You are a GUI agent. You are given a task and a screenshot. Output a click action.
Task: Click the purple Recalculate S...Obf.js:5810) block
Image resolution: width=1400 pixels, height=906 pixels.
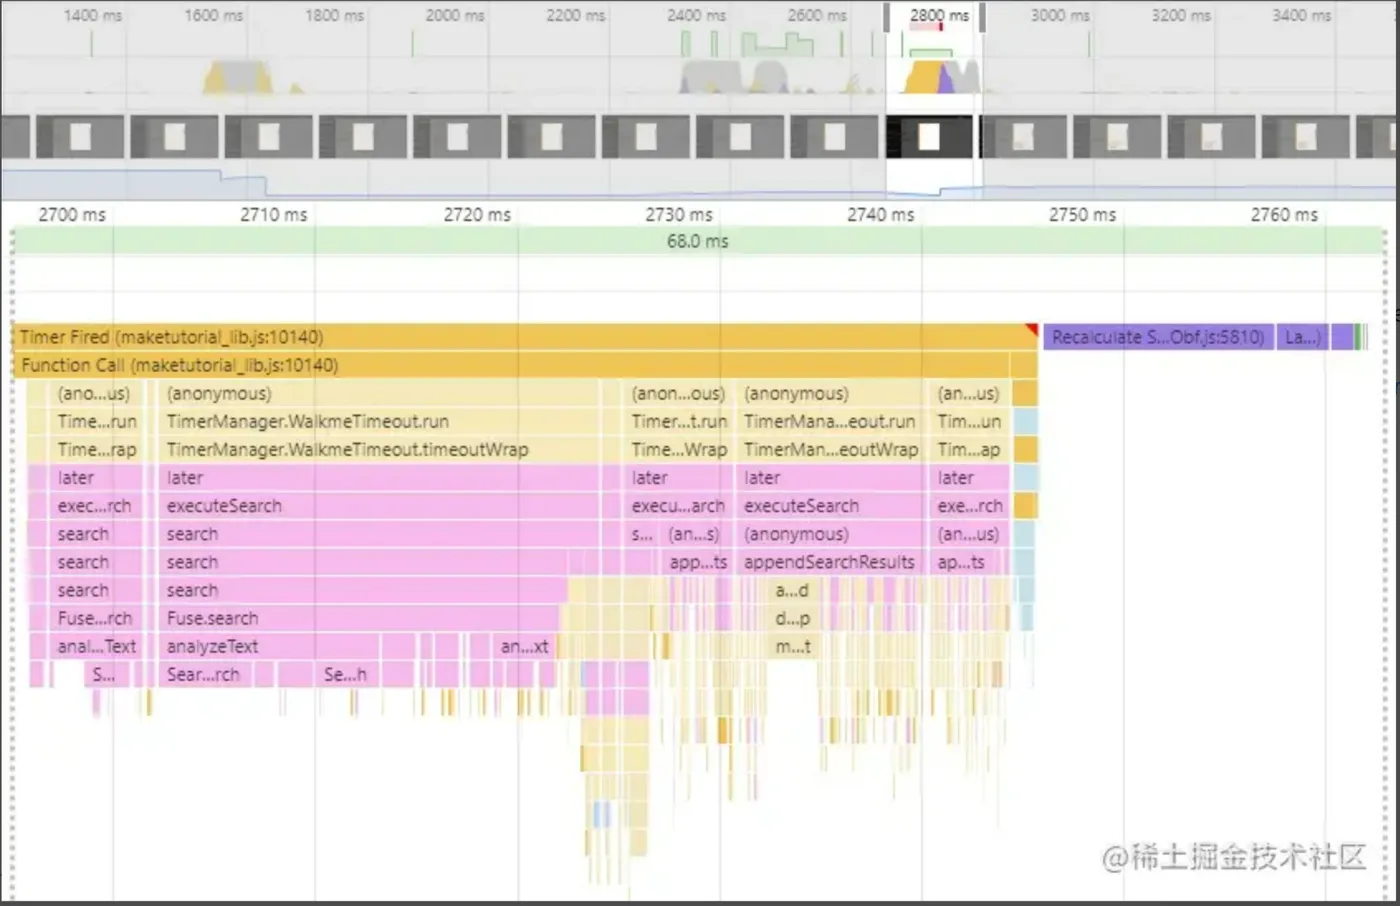click(x=1157, y=337)
